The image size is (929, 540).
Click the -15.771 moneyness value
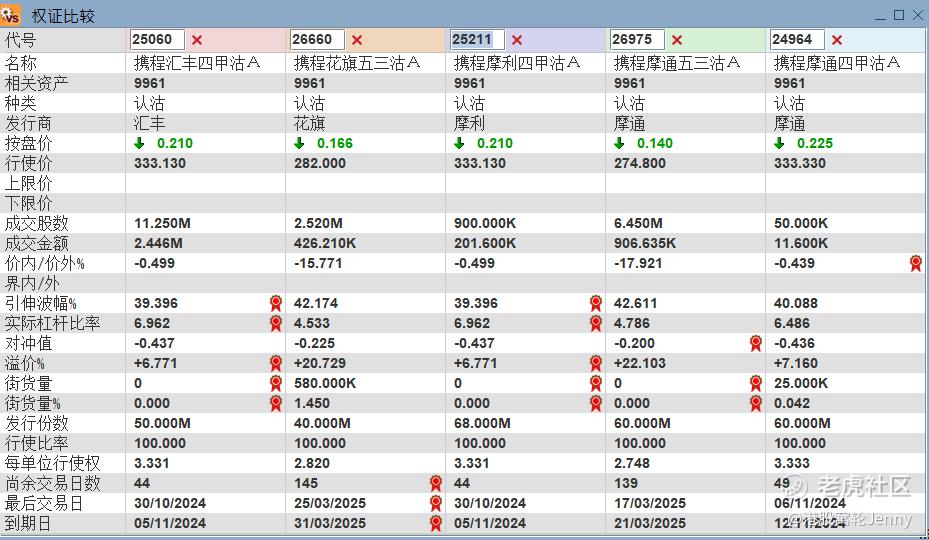click(x=318, y=263)
